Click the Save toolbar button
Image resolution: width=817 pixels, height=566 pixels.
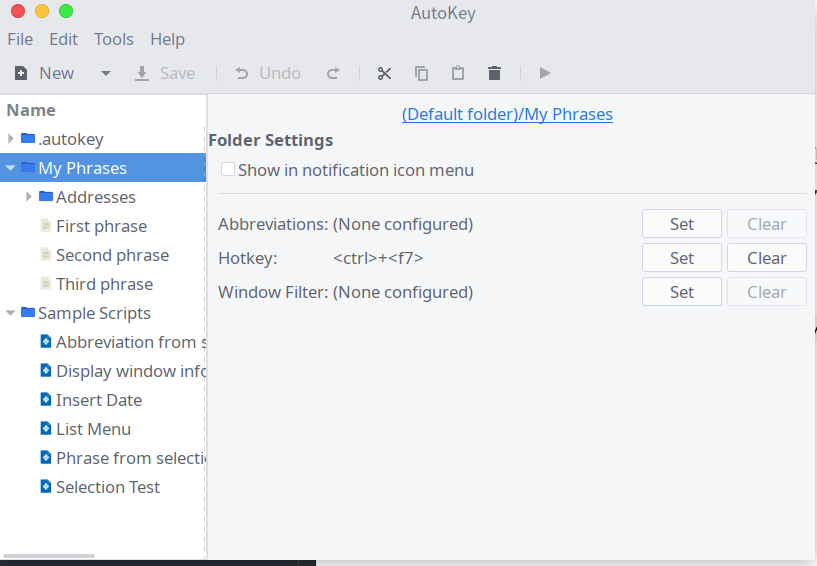[x=165, y=73]
